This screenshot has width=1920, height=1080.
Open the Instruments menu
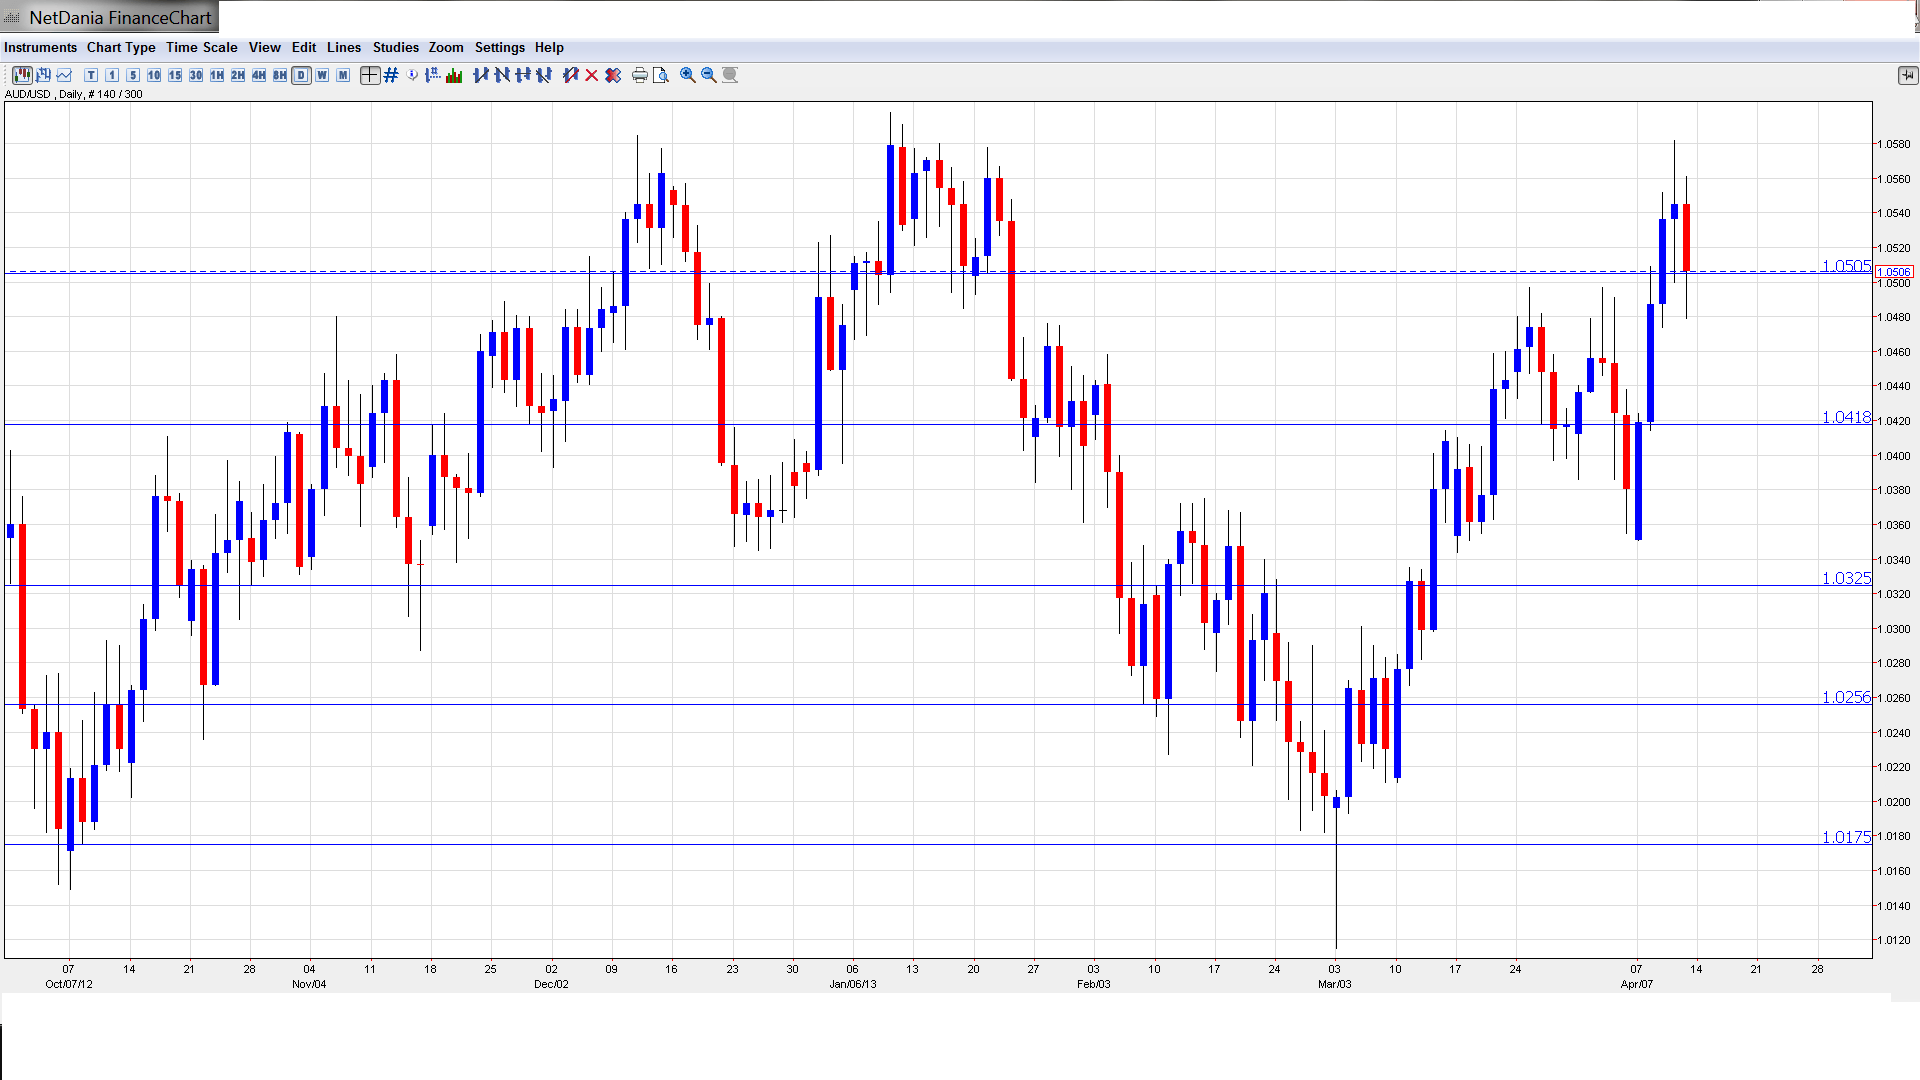tap(40, 47)
